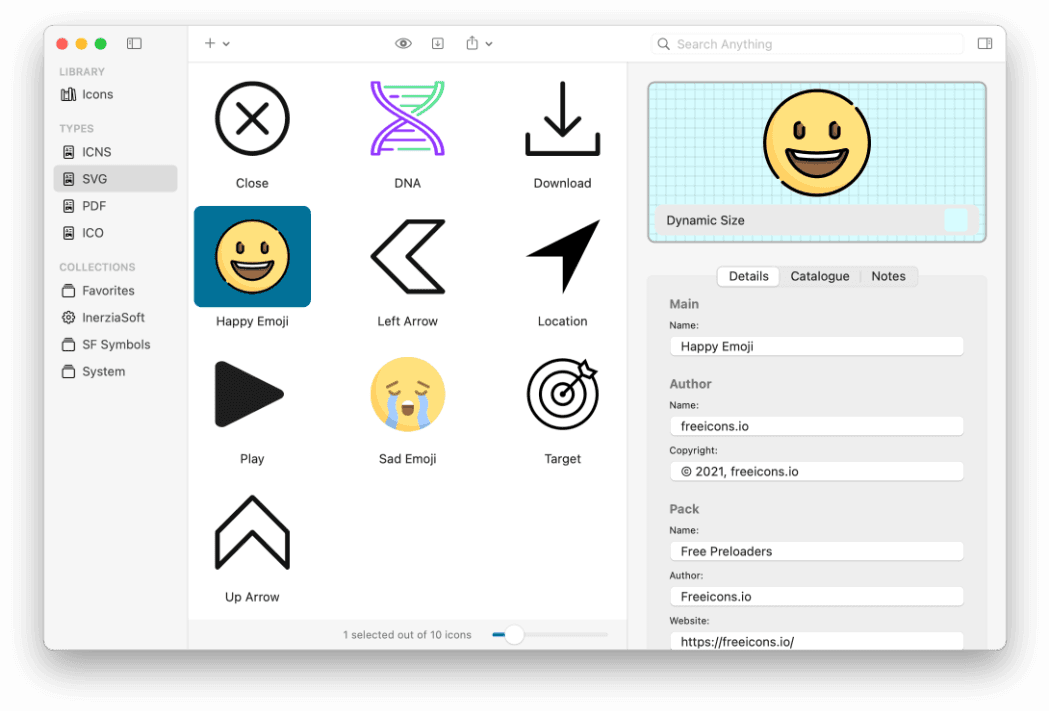Screen dimensions: 1049x711
Task: Select the DNA icon thumbnail
Action: 407,119
